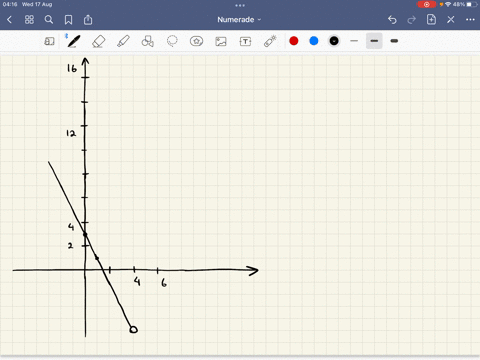480x360 pixels.
Task: Select the Shapes tool
Action: 148,41
